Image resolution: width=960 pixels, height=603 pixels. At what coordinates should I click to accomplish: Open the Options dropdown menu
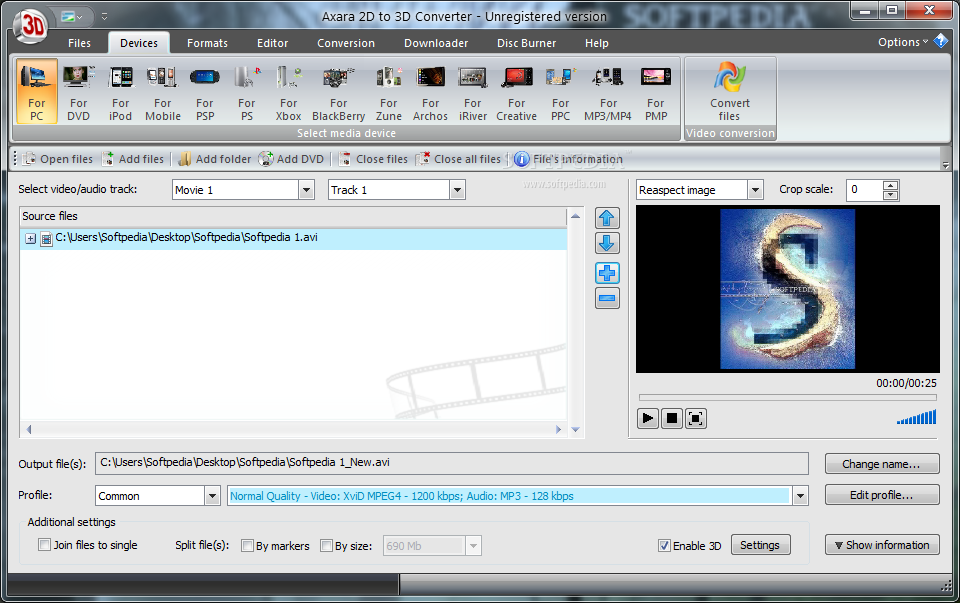tap(903, 42)
